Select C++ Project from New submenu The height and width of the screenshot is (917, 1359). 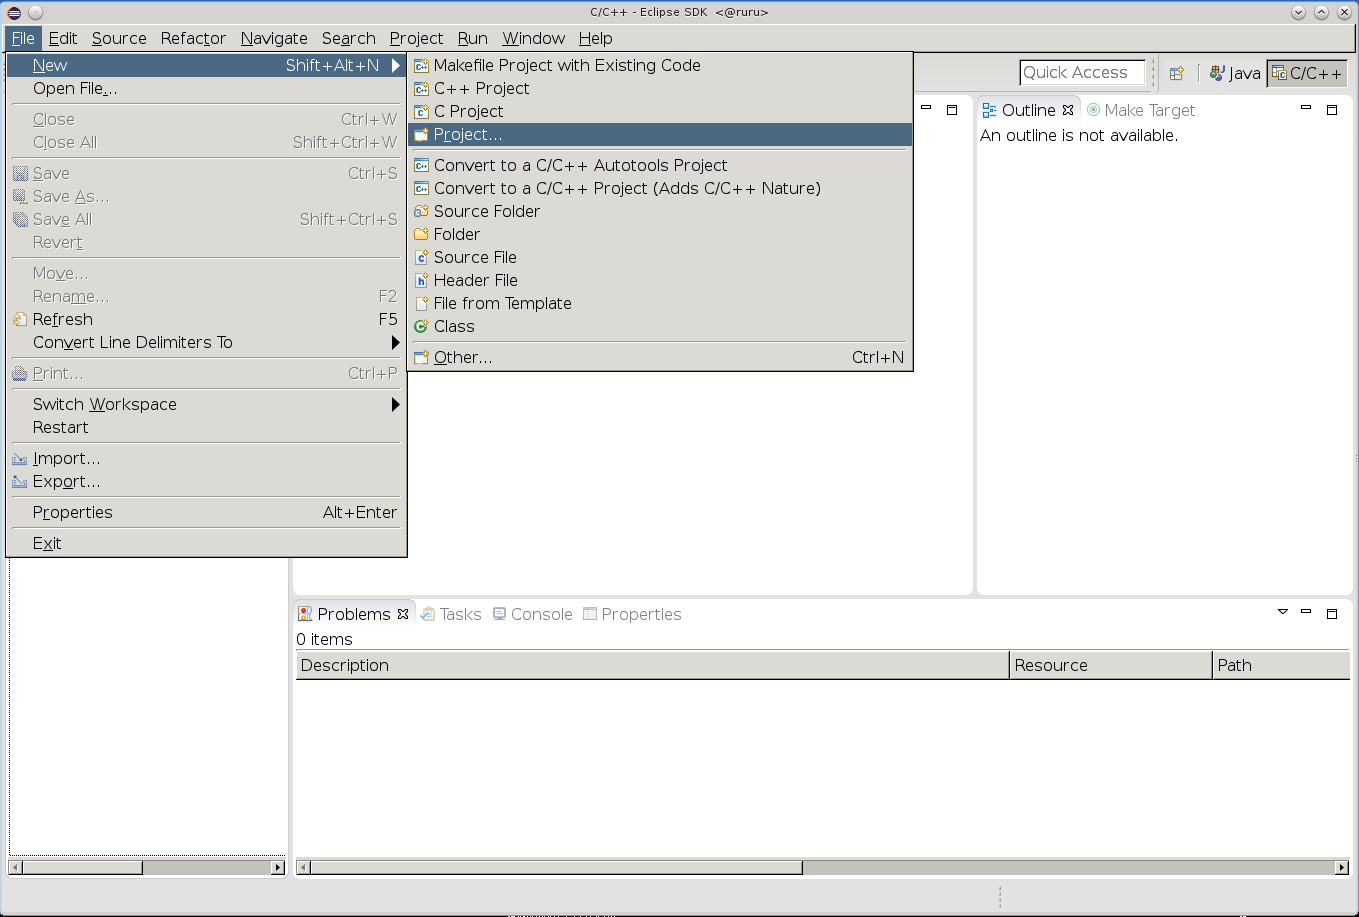481,88
